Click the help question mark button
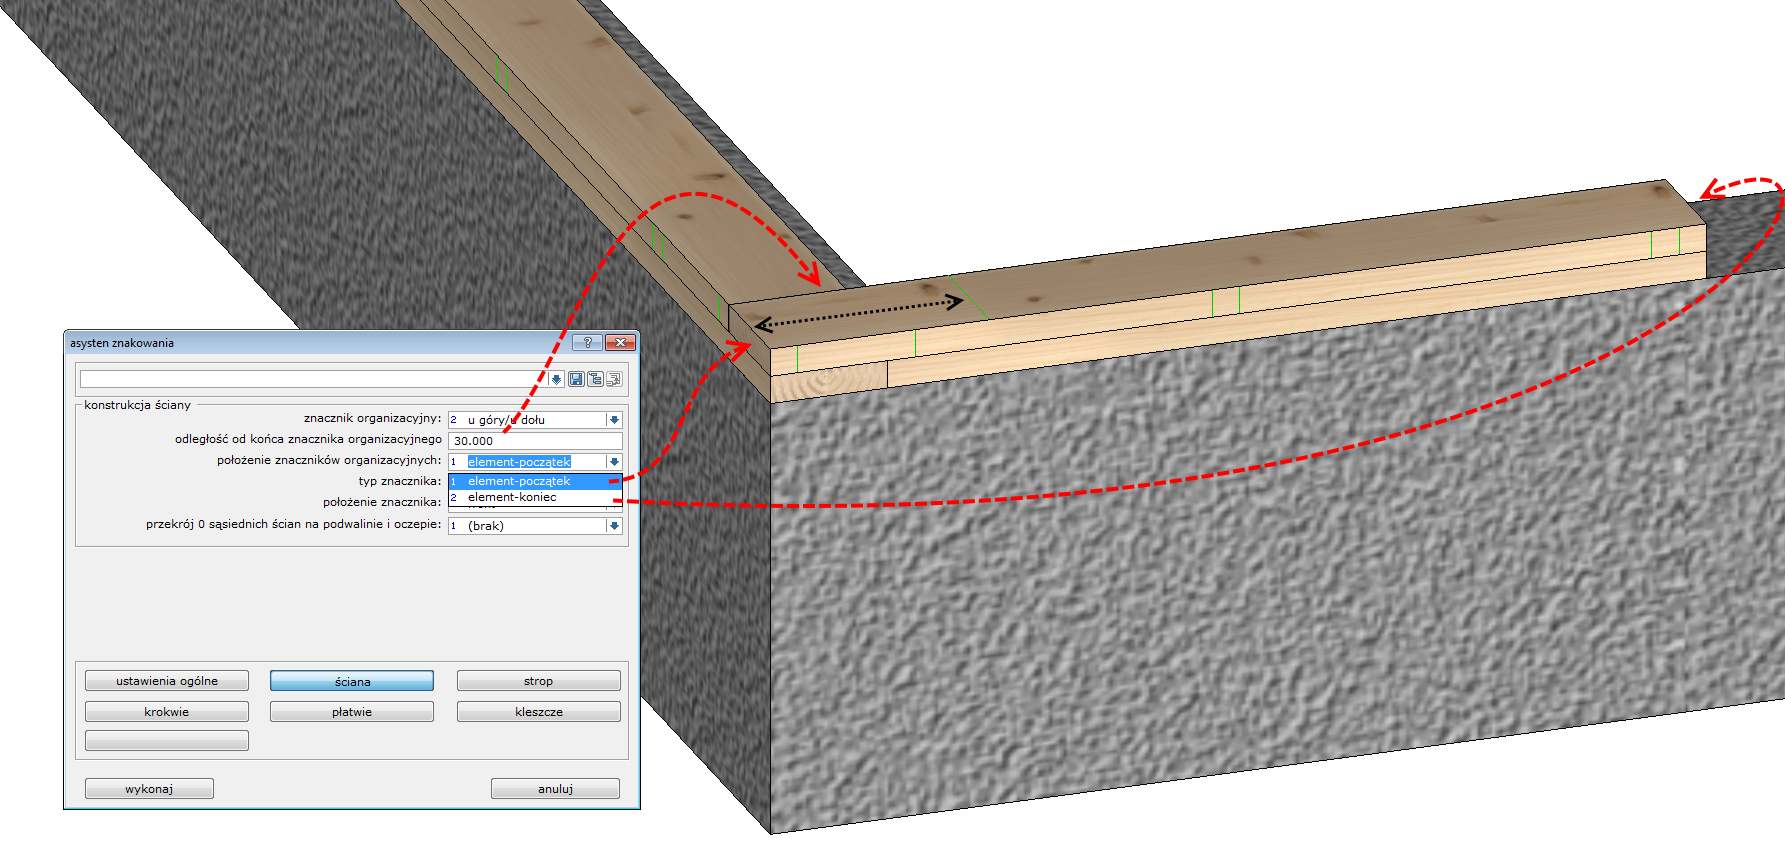 [587, 343]
